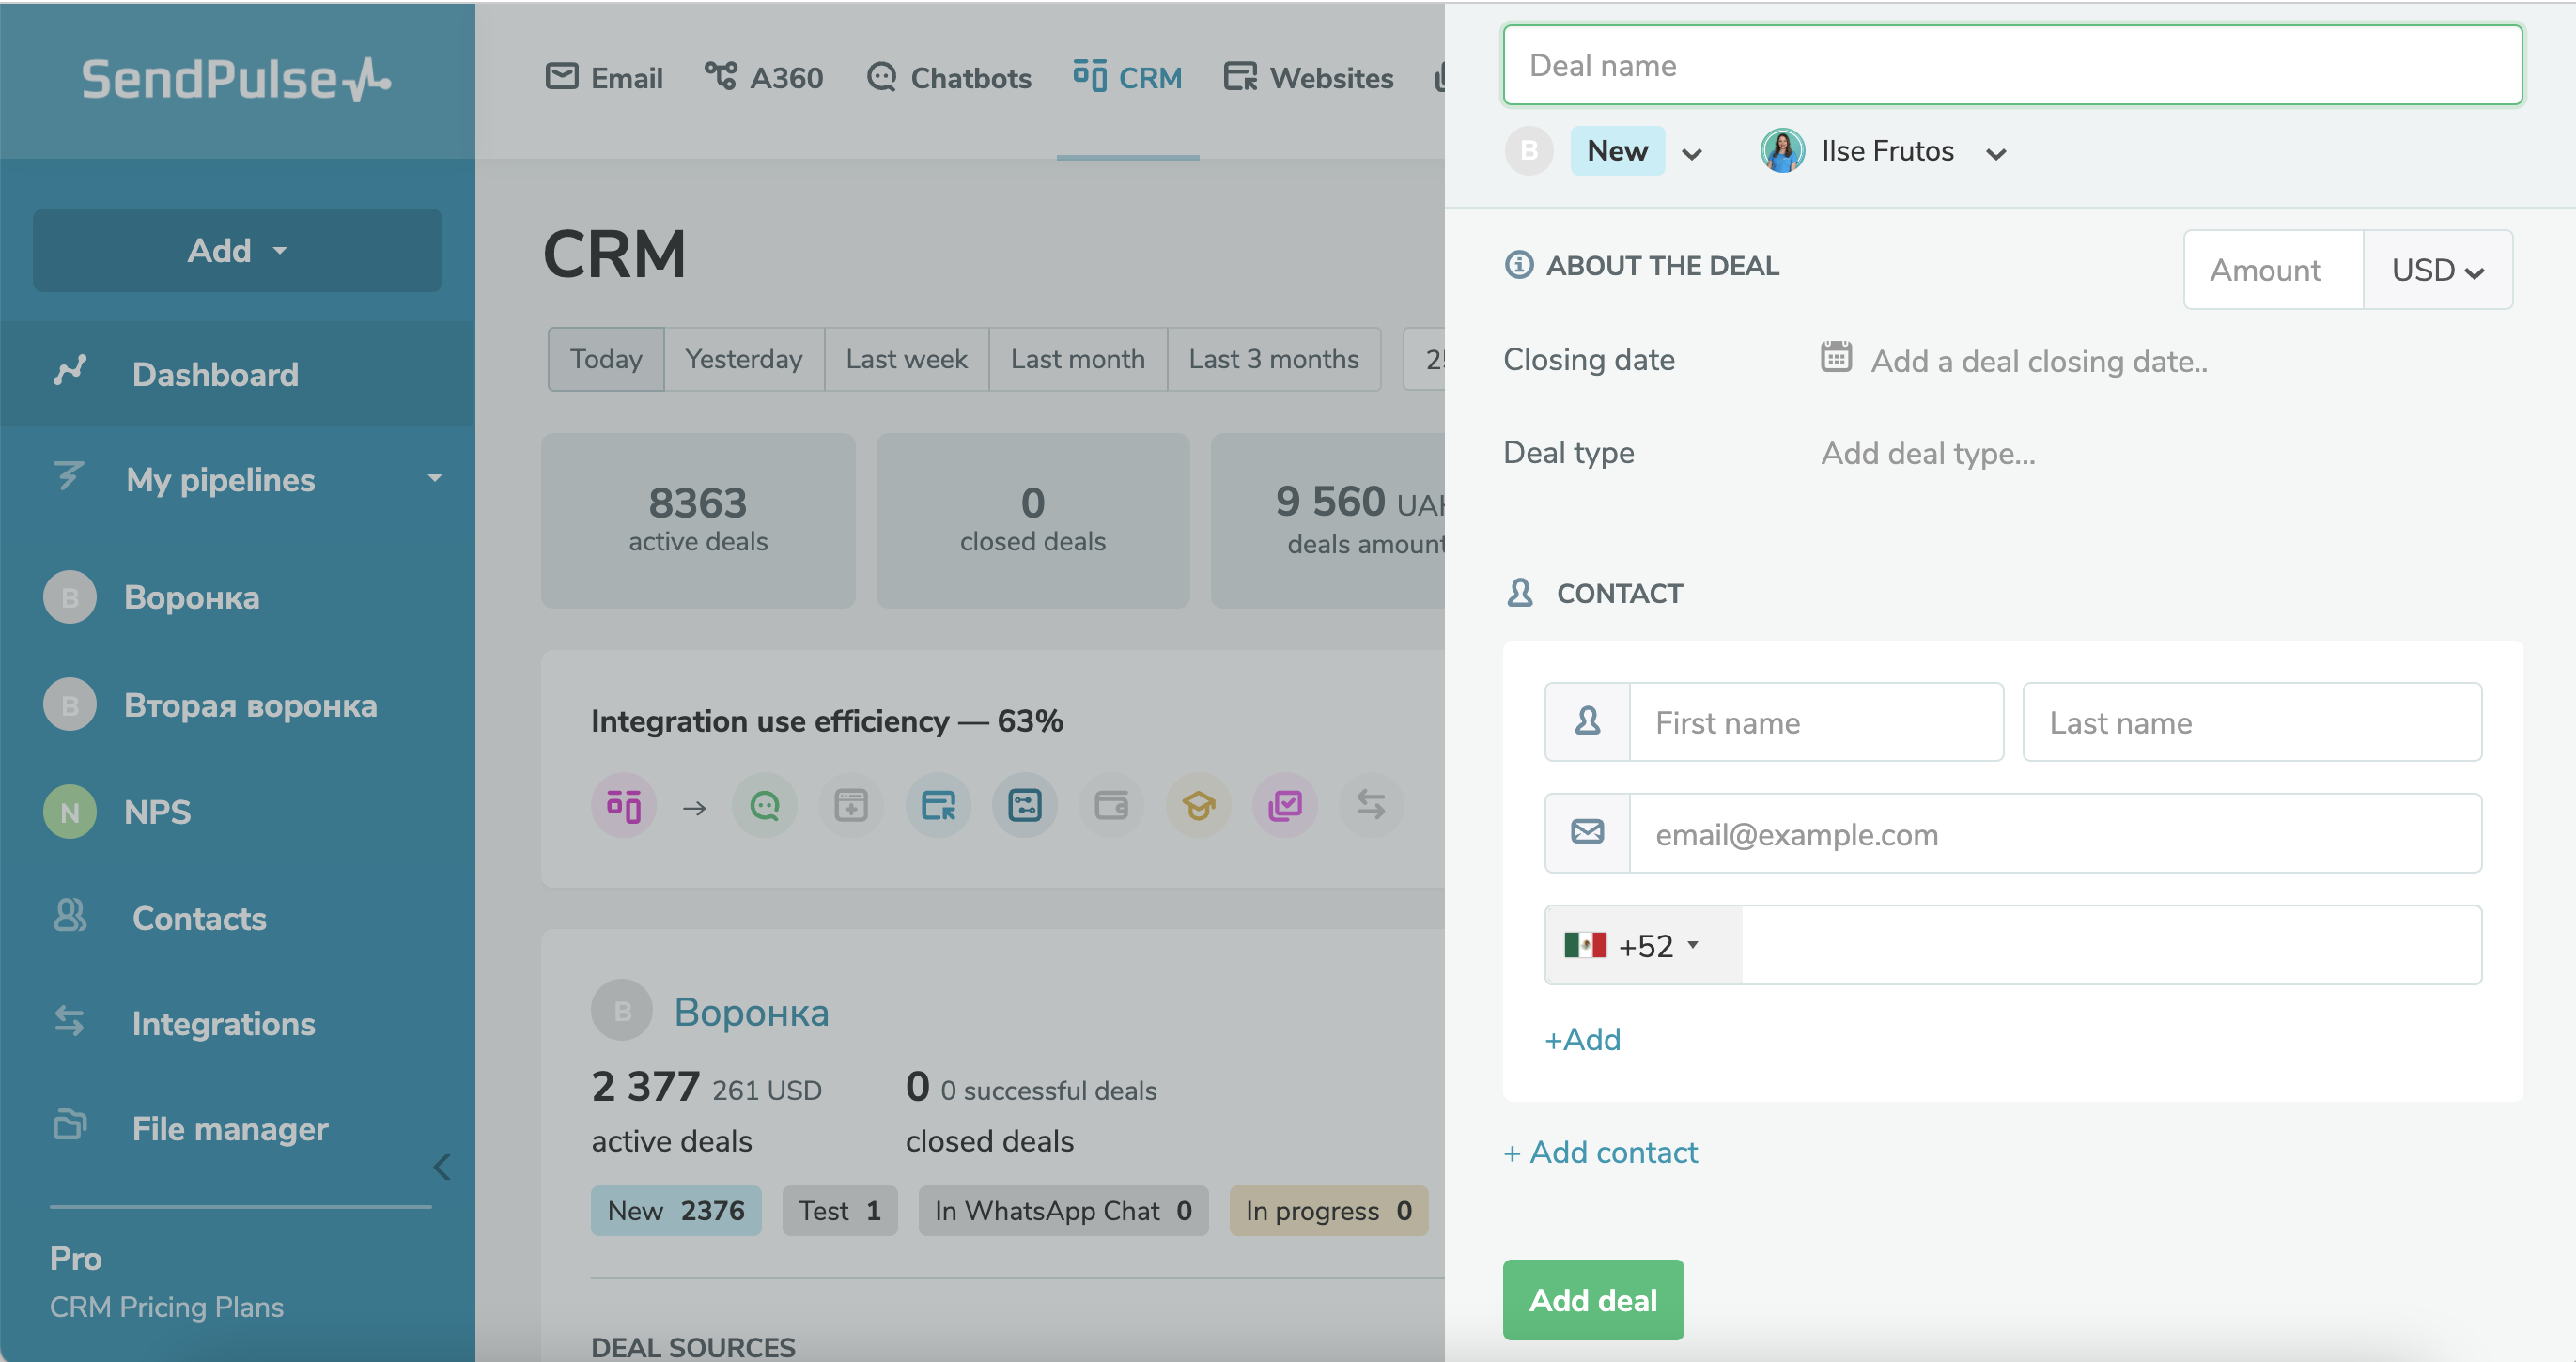Click the email@example.com input field
This screenshot has width=2576, height=1362.
(2053, 834)
